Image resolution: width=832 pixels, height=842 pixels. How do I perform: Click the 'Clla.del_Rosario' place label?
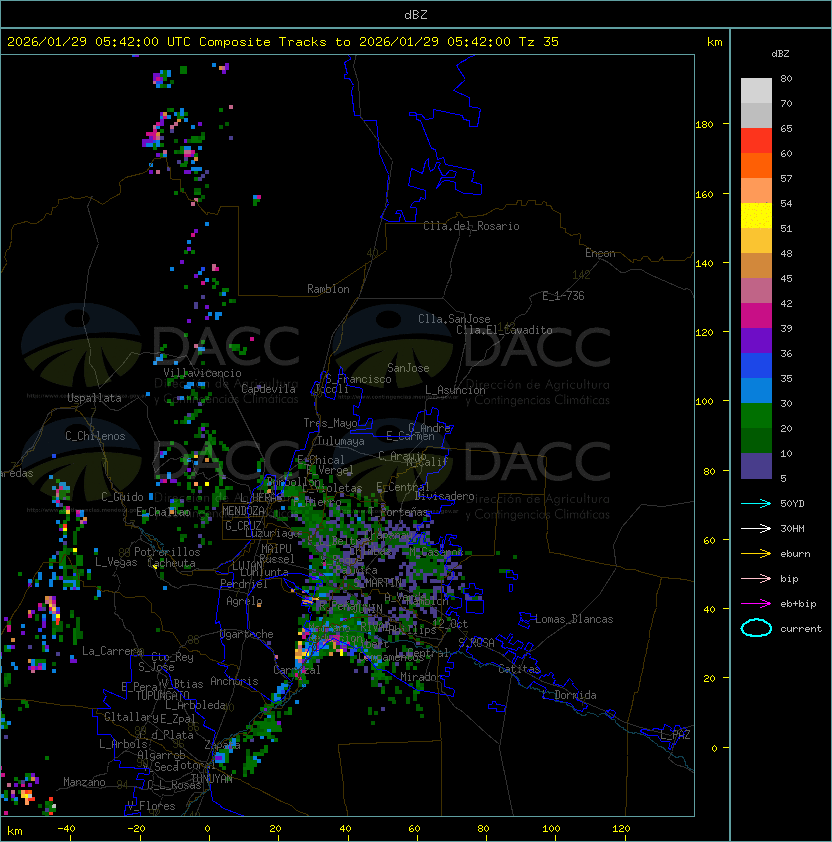coord(472,226)
